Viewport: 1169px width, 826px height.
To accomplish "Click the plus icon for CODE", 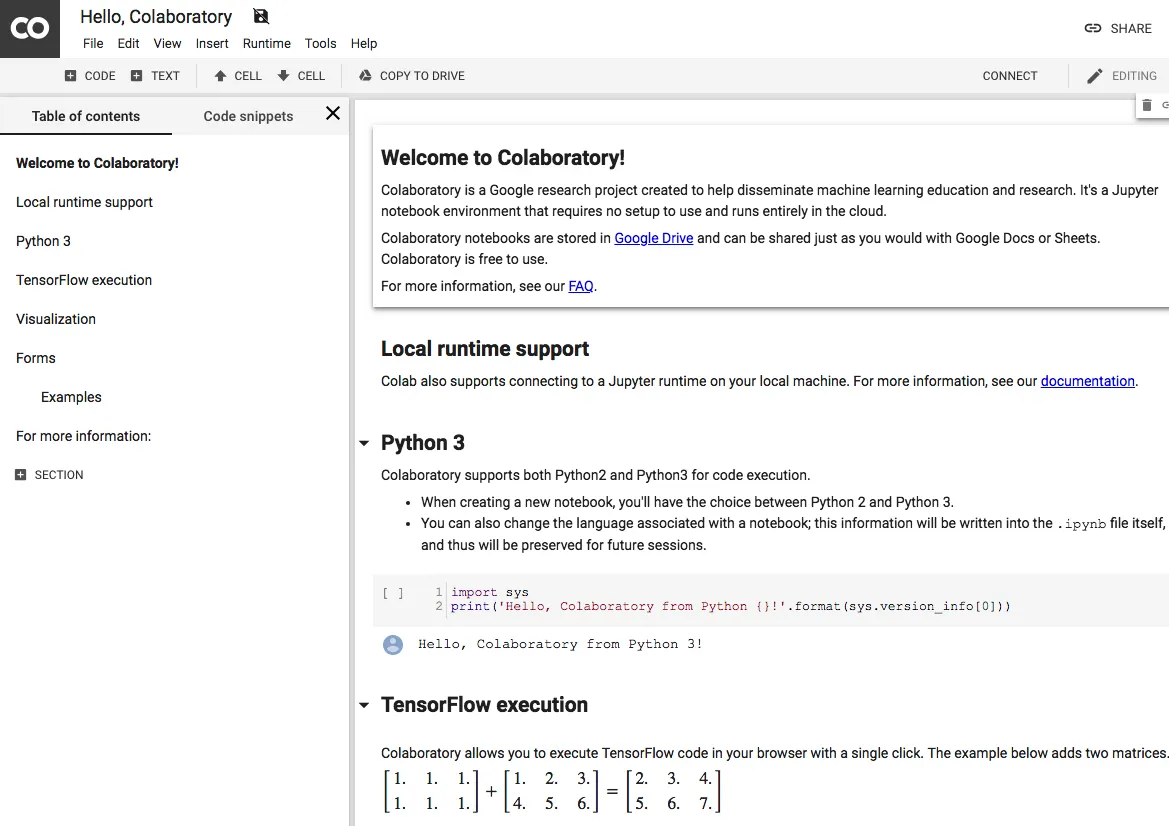I will pyautogui.click(x=70, y=75).
